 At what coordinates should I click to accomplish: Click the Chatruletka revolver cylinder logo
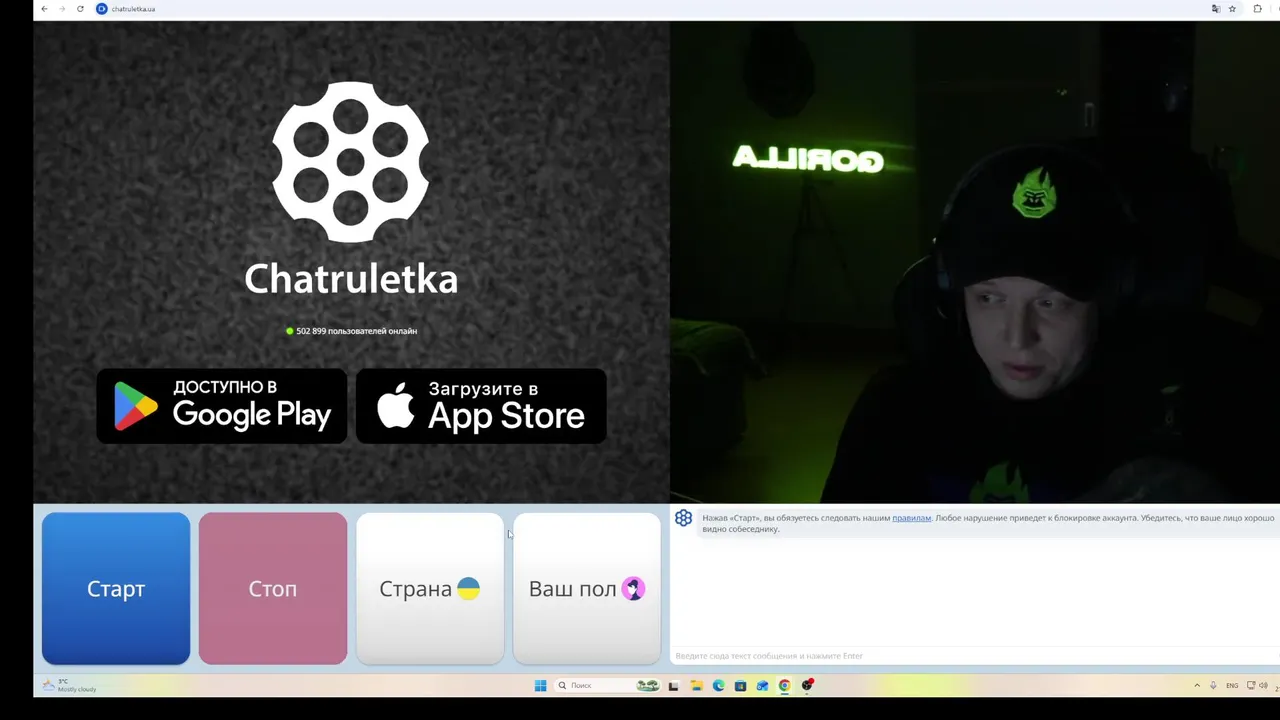click(351, 162)
